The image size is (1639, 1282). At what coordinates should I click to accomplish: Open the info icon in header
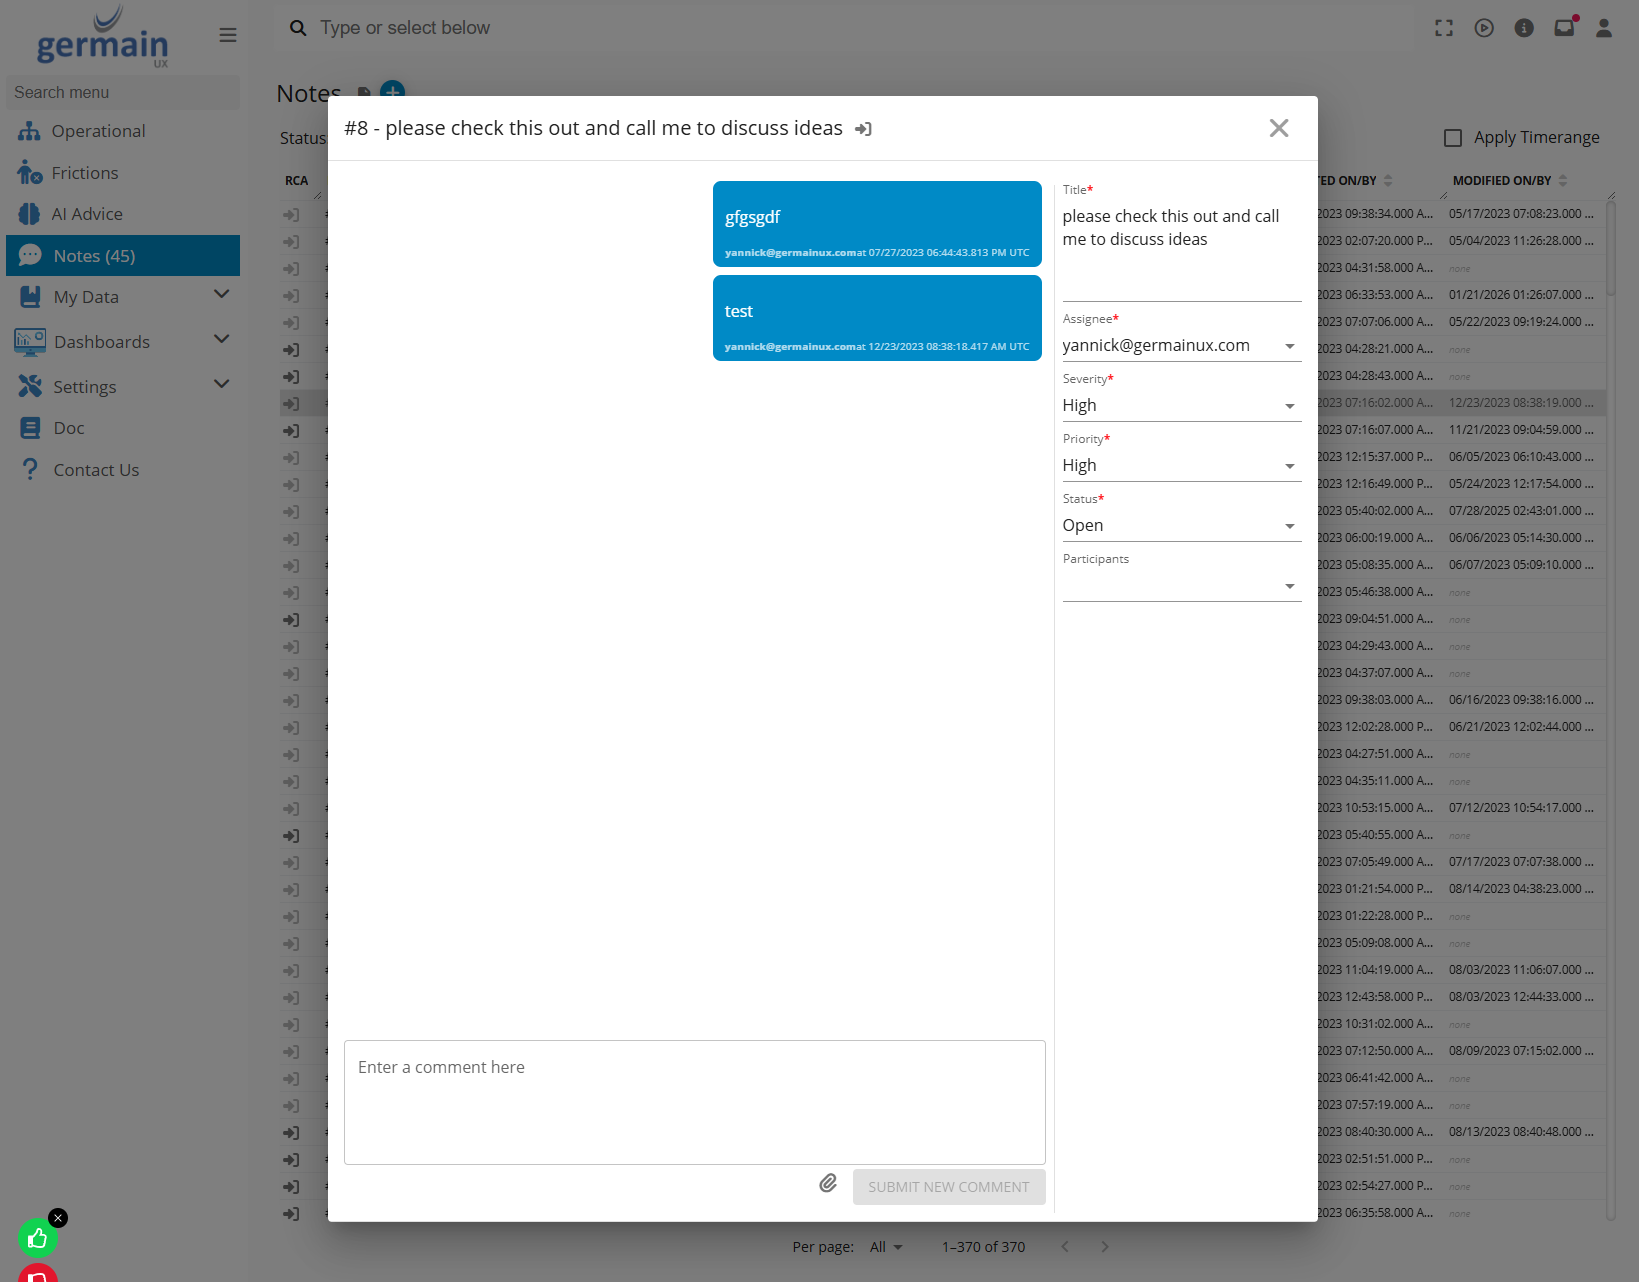(1524, 28)
